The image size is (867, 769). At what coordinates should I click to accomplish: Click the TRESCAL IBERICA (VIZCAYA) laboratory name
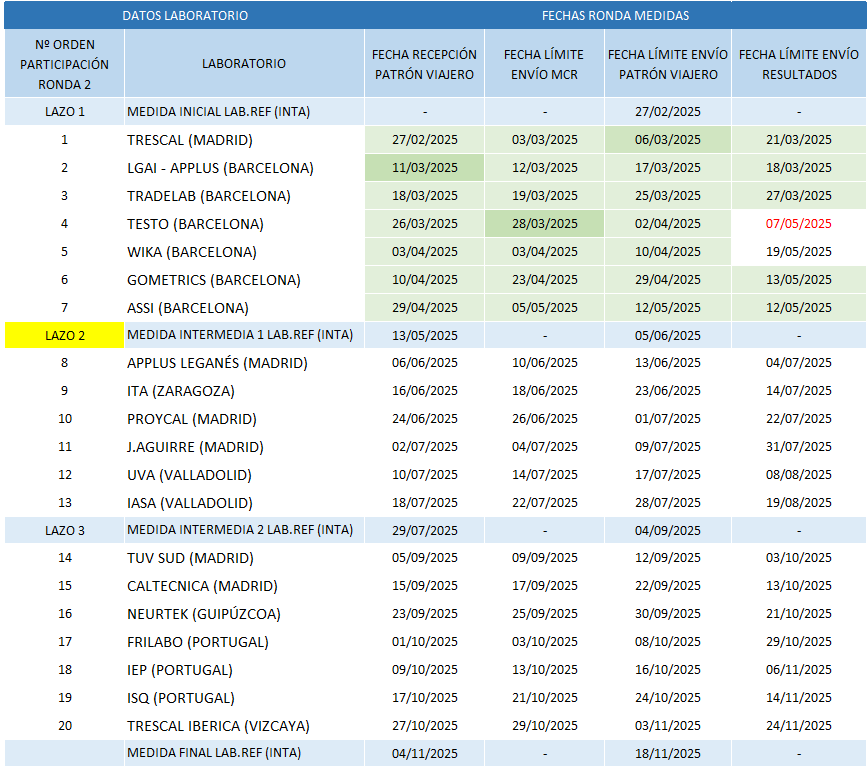218,726
